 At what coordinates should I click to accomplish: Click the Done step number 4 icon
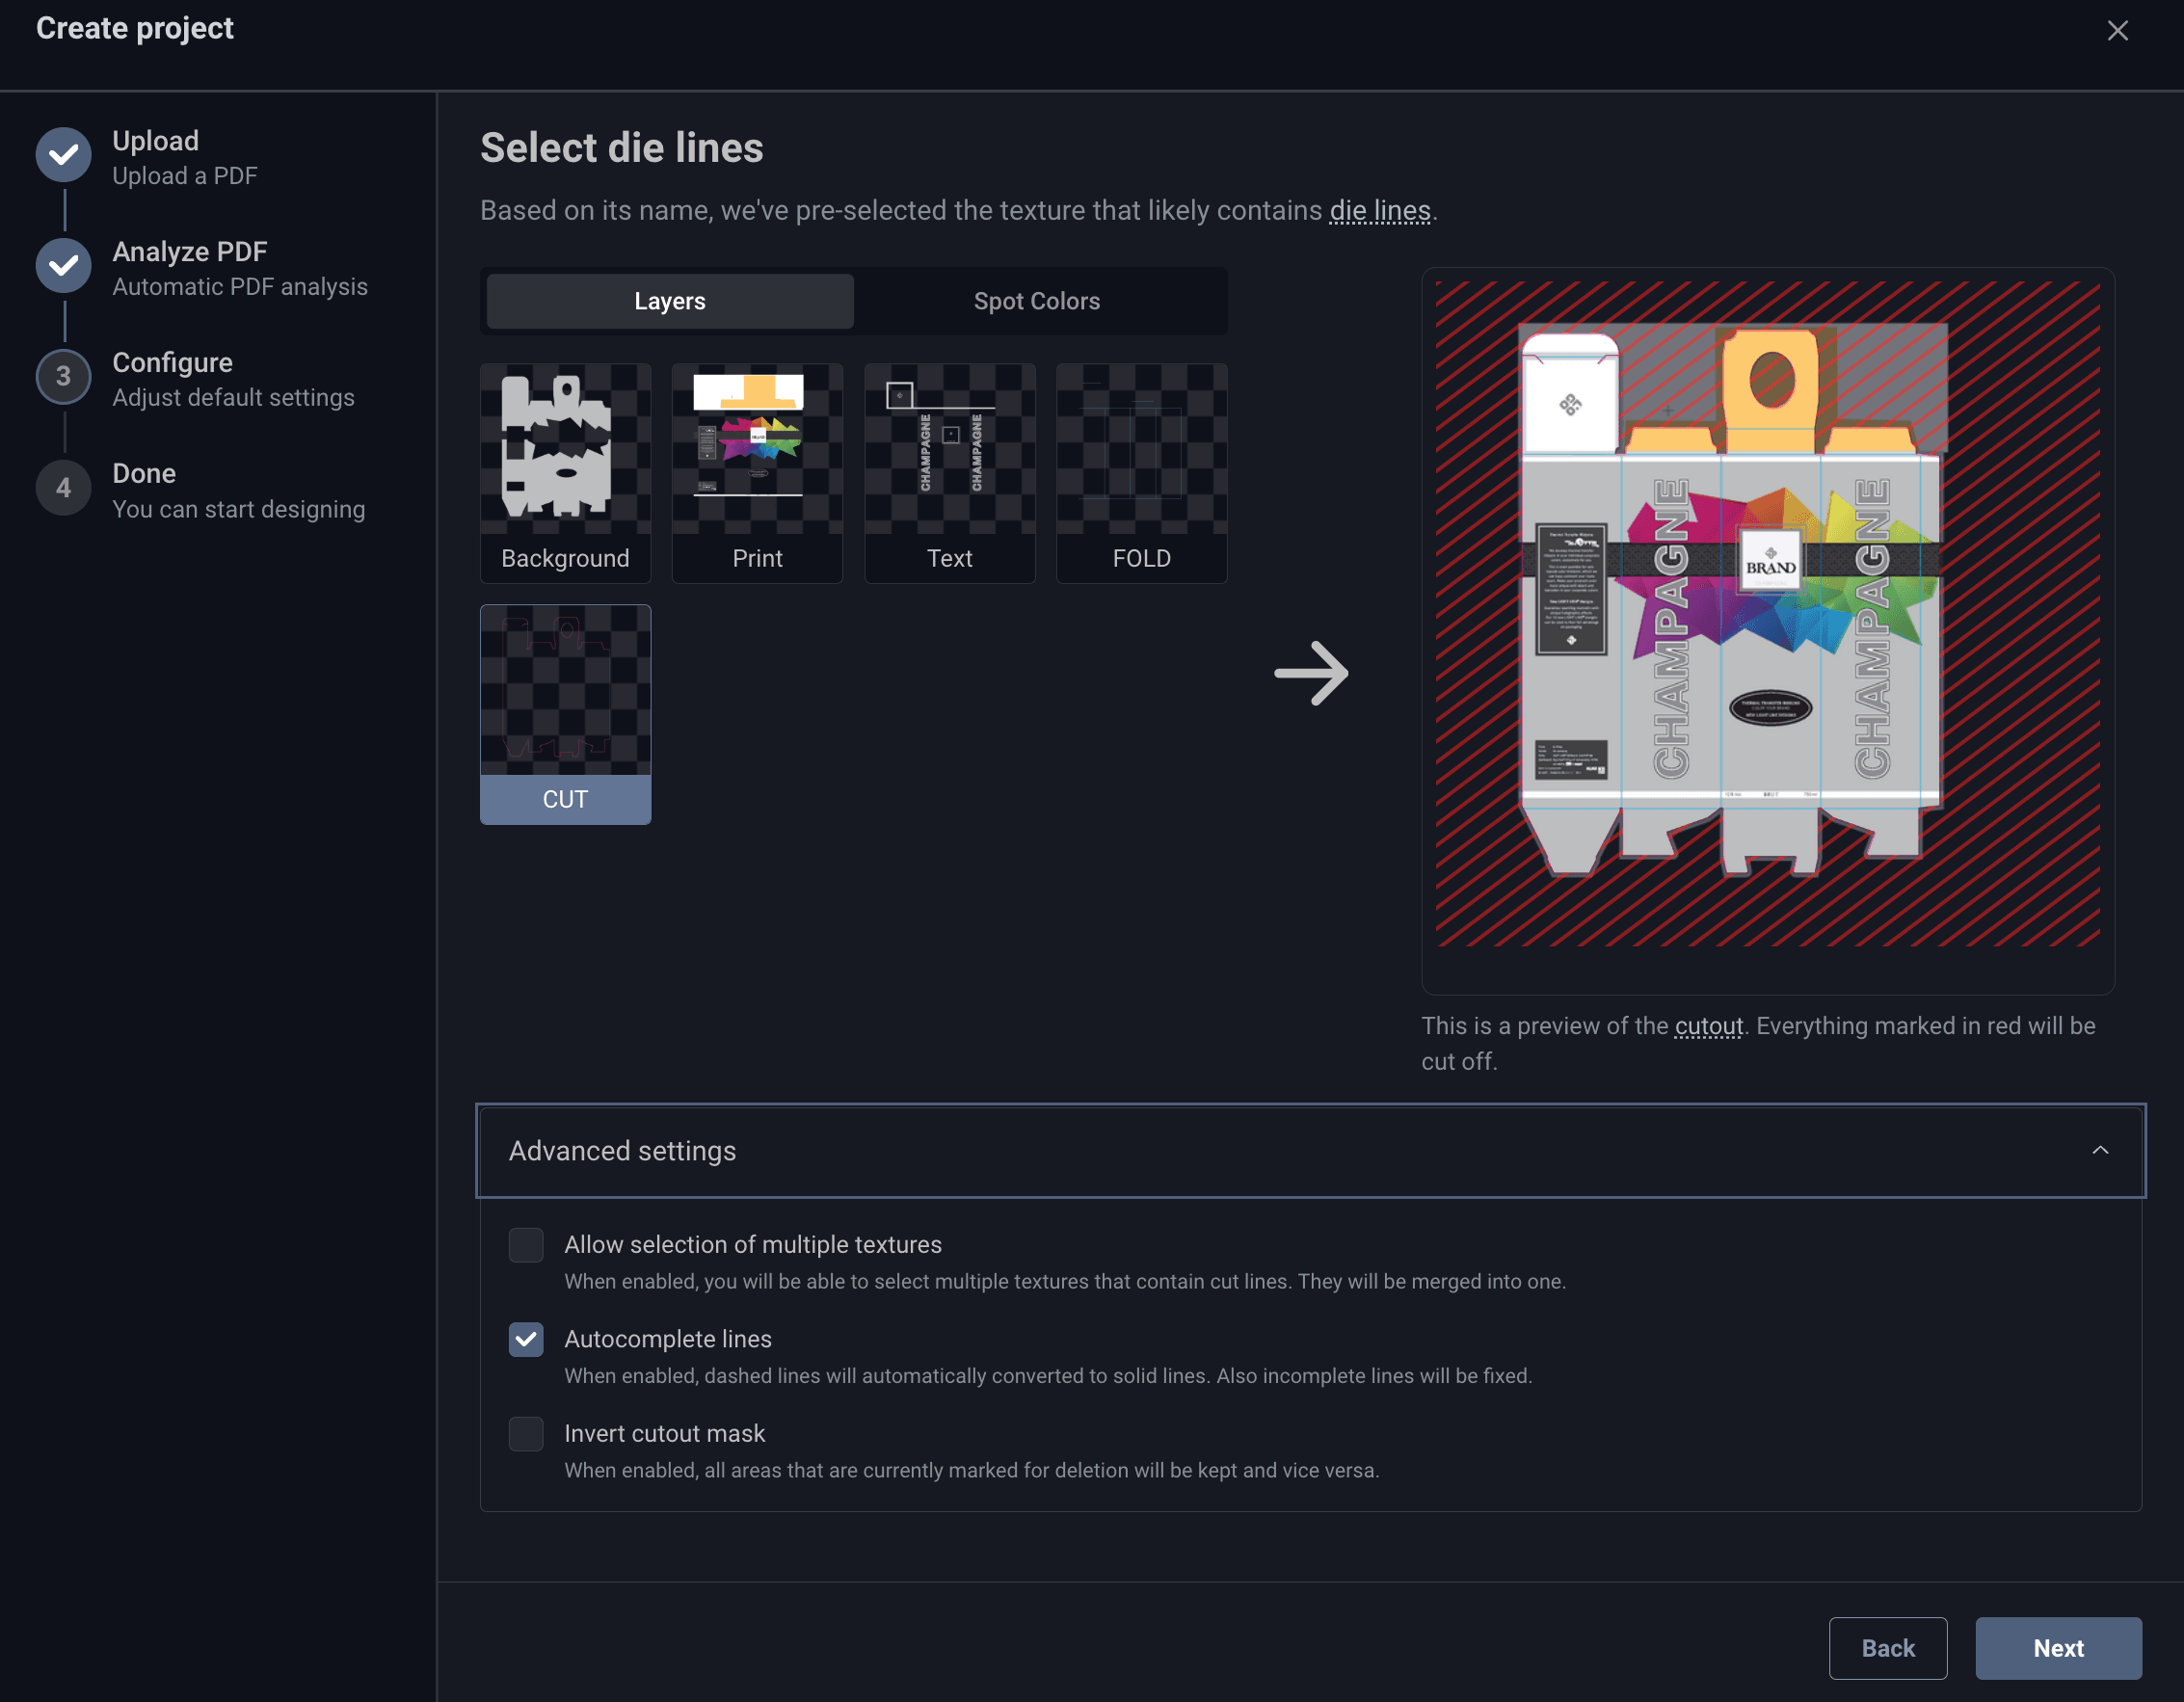tap(64, 488)
